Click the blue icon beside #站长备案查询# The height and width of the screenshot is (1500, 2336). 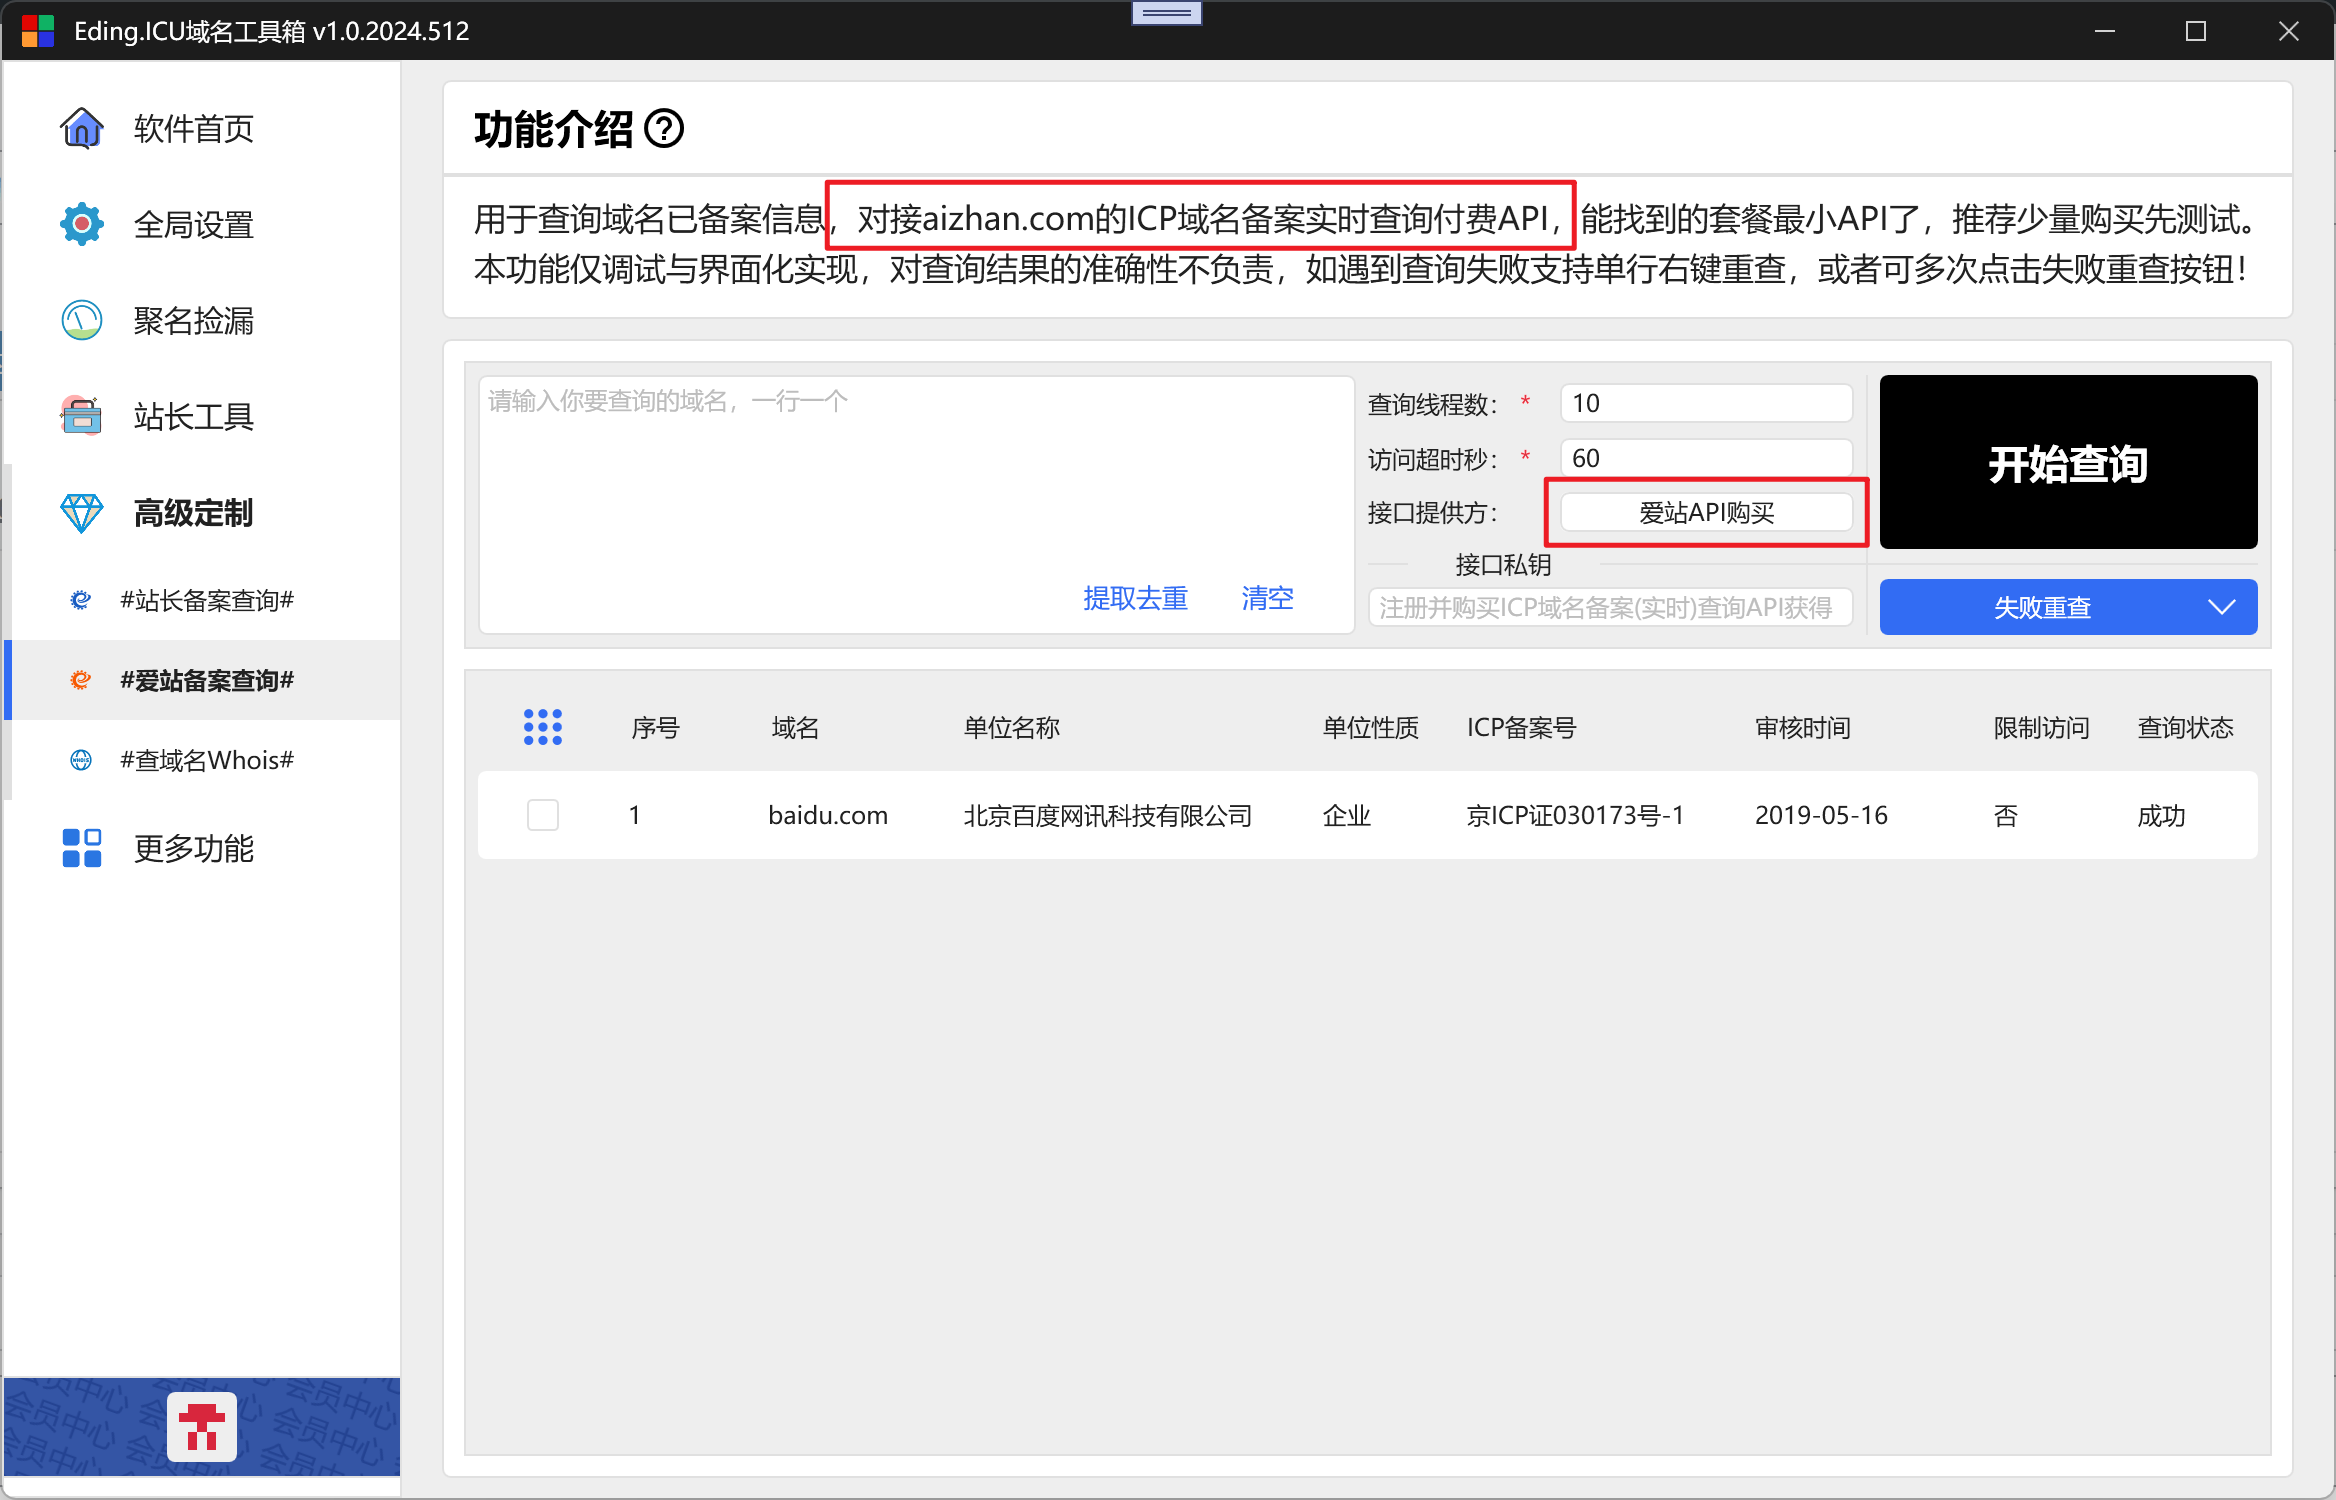[81, 600]
